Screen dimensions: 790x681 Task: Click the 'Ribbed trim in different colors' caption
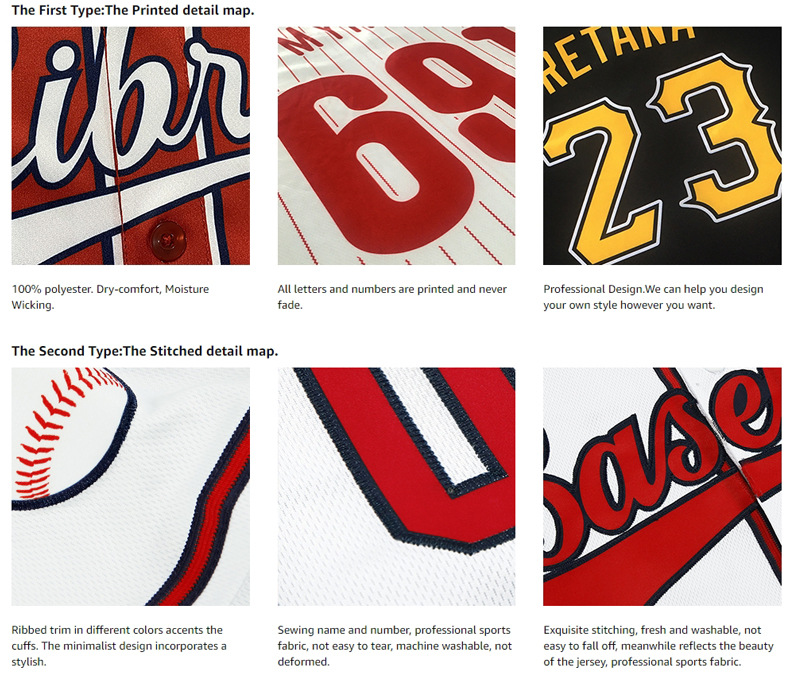(x=119, y=646)
